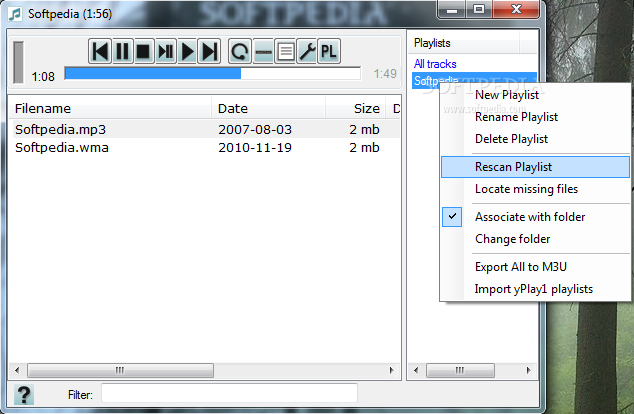Toggle play/pause with the combined button
Screen dimensions: 634x414
(x=165, y=51)
